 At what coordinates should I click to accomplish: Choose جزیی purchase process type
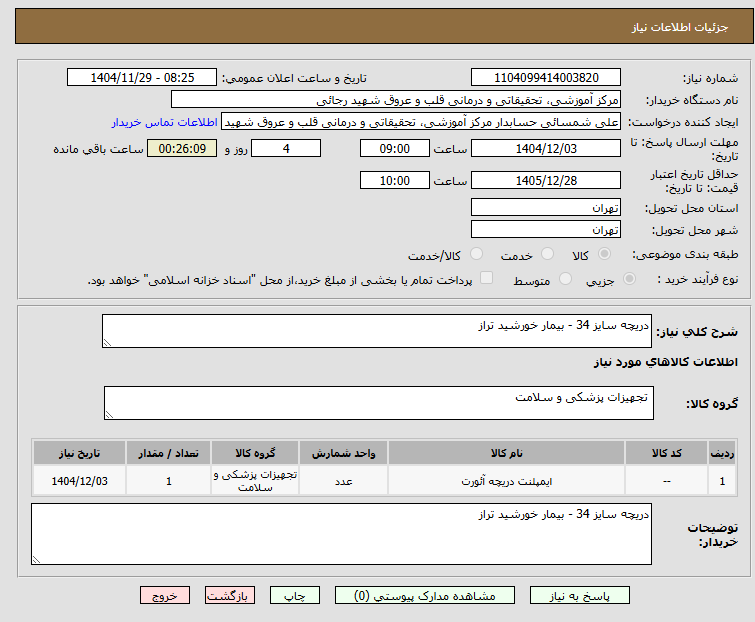629,279
